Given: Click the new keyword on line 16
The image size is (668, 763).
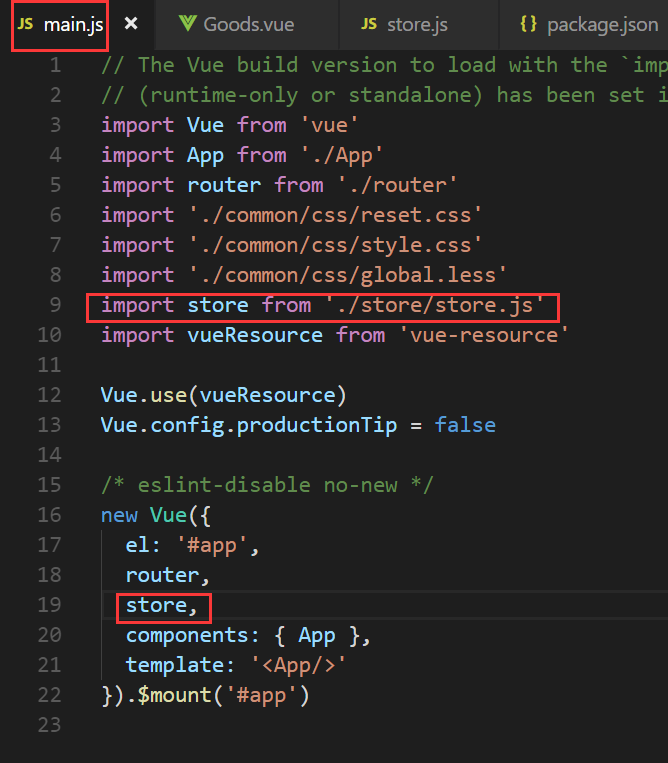Looking at the screenshot, I should tap(119, 515).
